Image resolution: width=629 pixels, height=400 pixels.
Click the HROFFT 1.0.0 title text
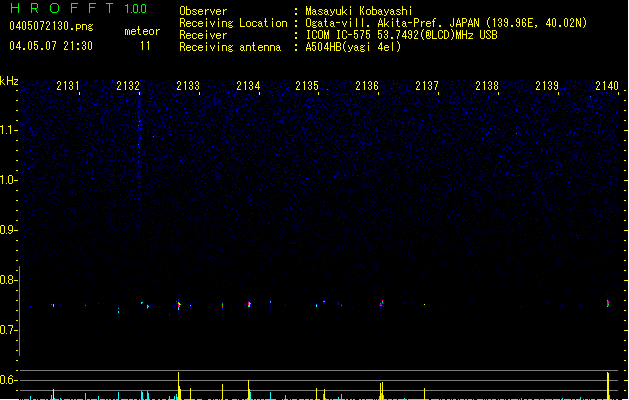tap(79, 8)
